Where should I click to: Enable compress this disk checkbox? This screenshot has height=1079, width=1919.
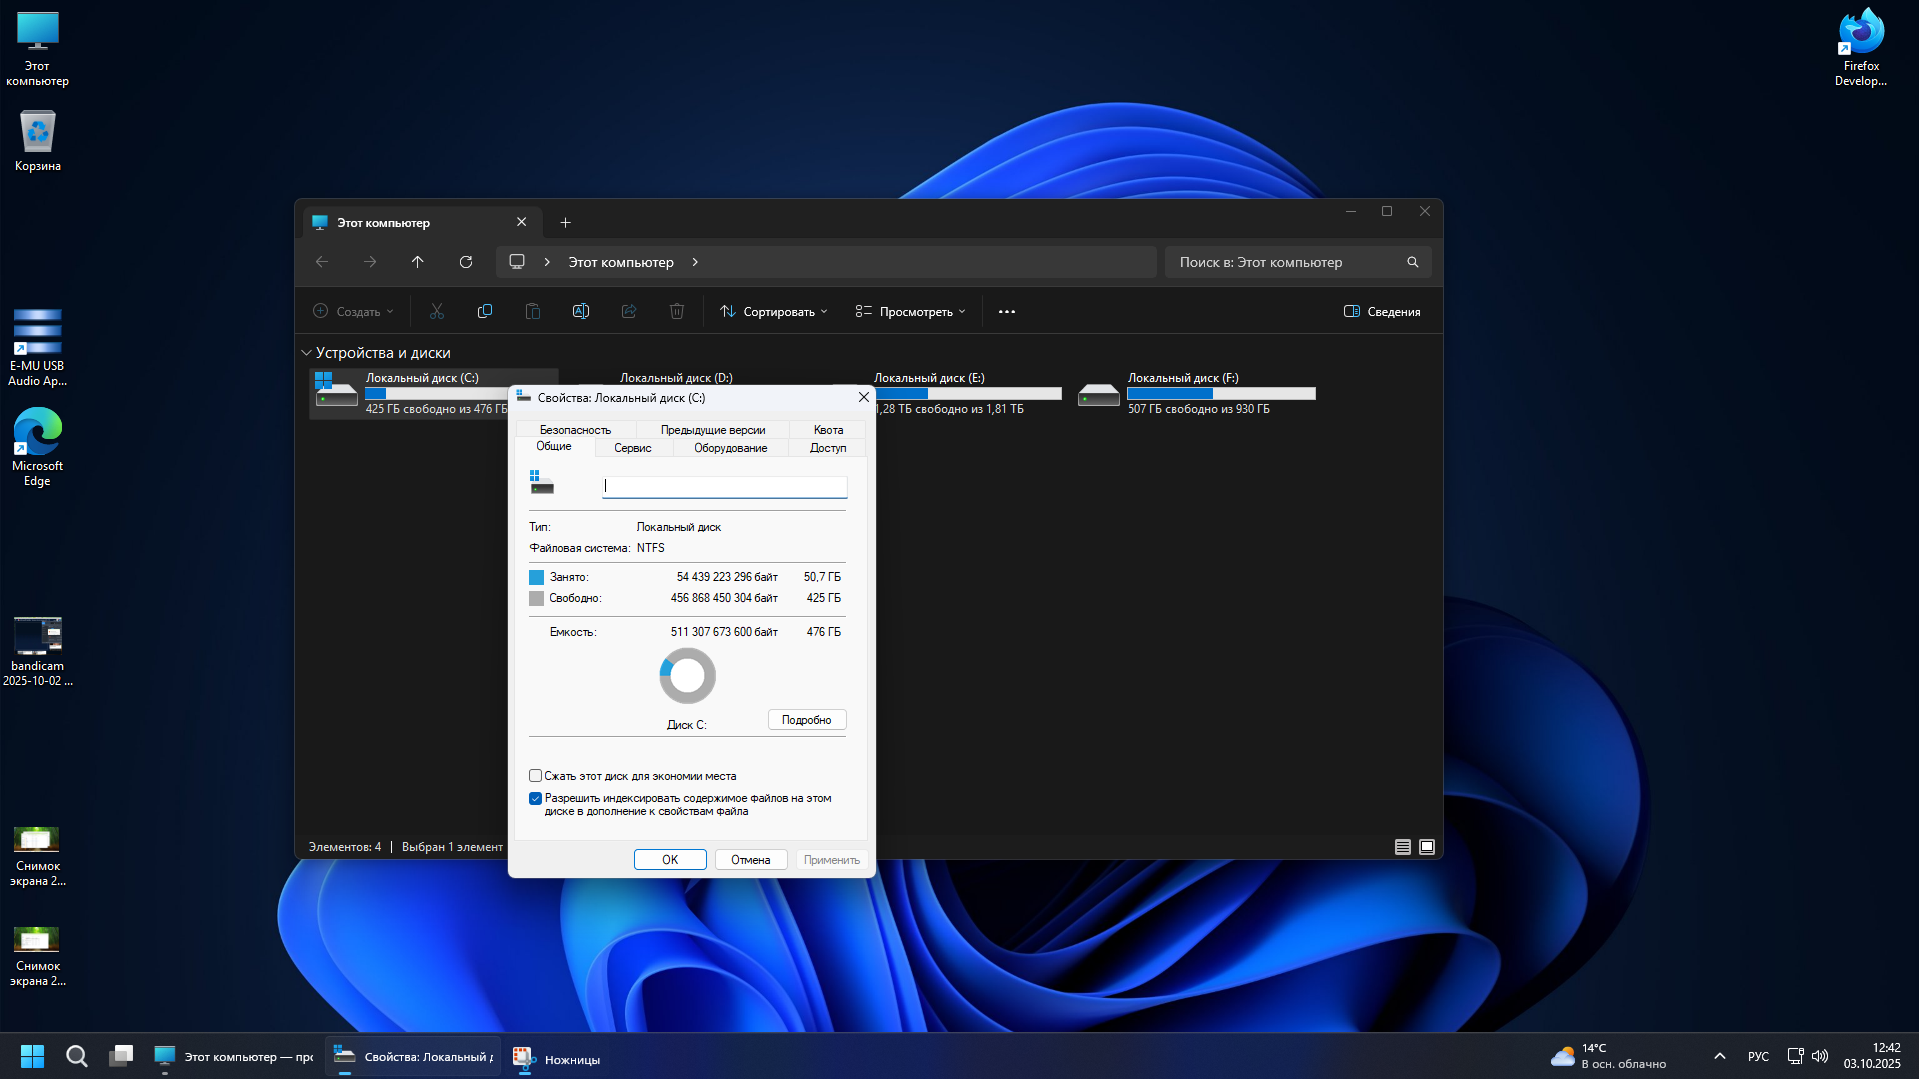tap(535, 776)
